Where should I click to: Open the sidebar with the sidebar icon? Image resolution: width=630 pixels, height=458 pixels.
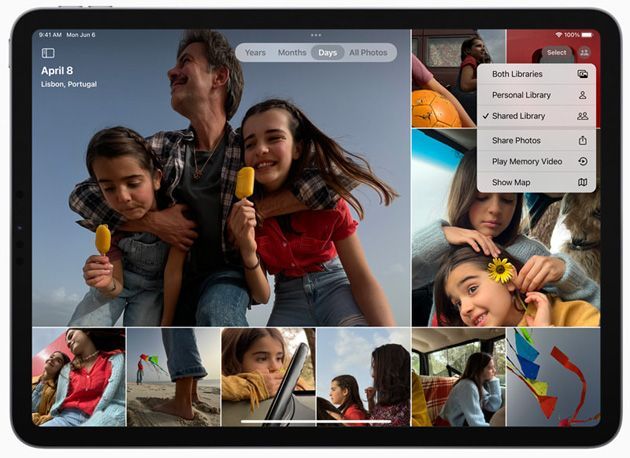point(48,53)
